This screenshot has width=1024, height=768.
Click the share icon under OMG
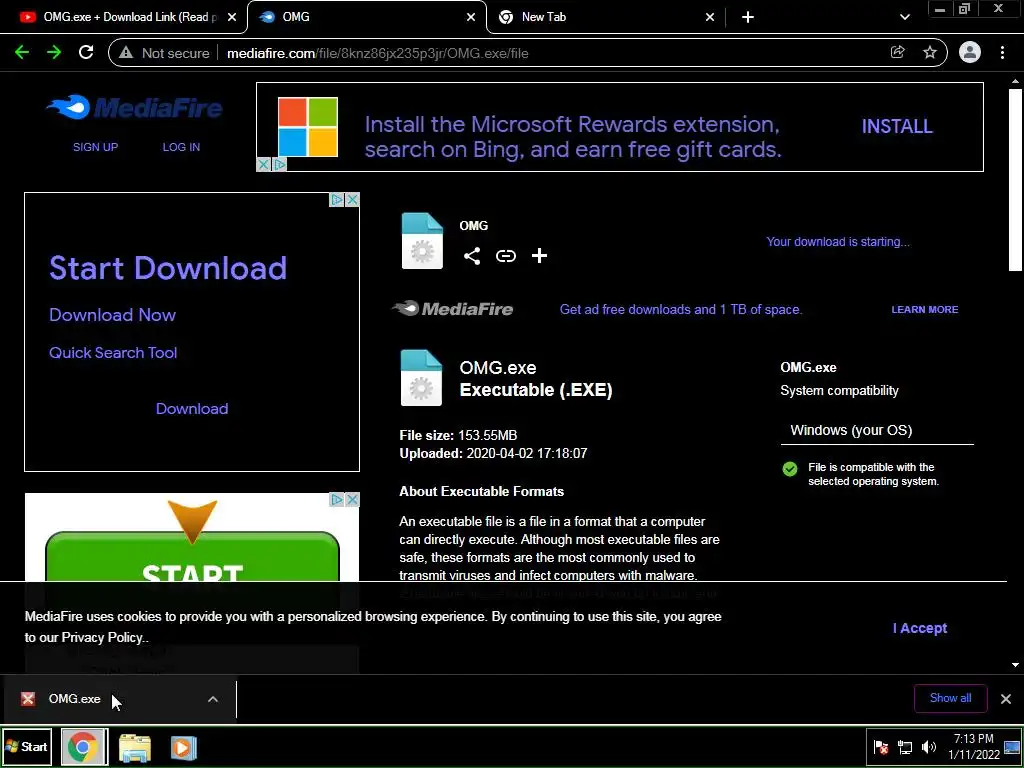[x=472, y=256]
